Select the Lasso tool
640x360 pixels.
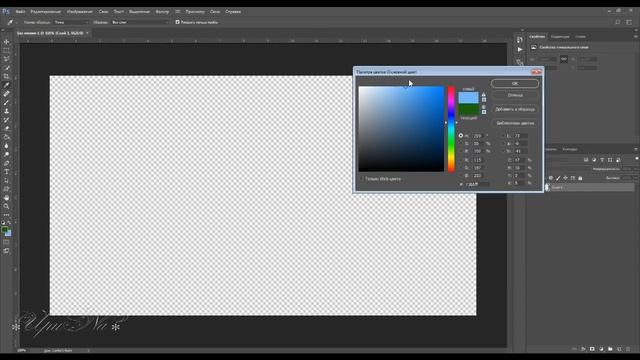tap(7, 59)
